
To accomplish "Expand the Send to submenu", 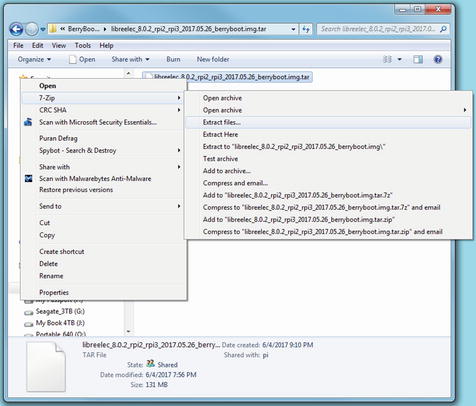I will coord(104,206).
